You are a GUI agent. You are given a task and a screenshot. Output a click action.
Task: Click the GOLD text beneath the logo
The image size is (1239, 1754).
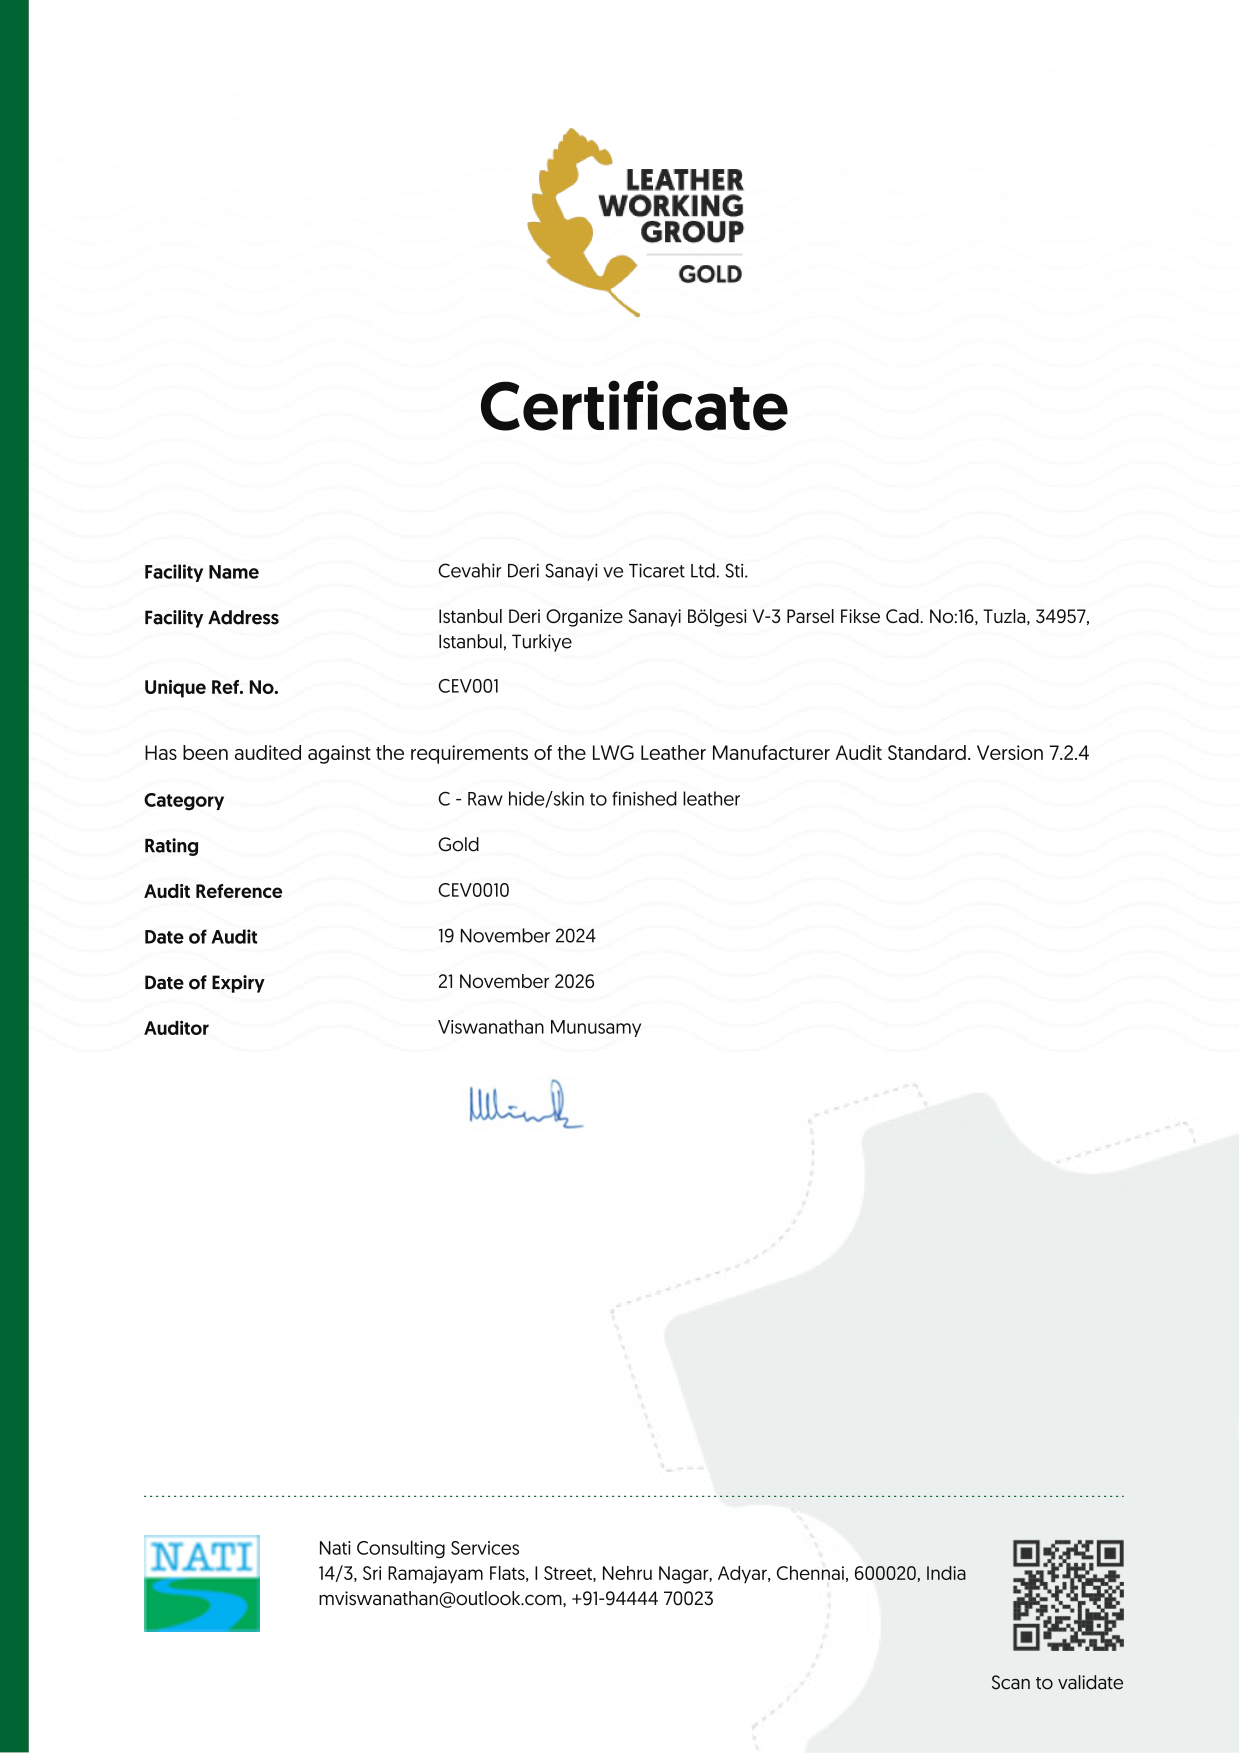coord(710,274)
